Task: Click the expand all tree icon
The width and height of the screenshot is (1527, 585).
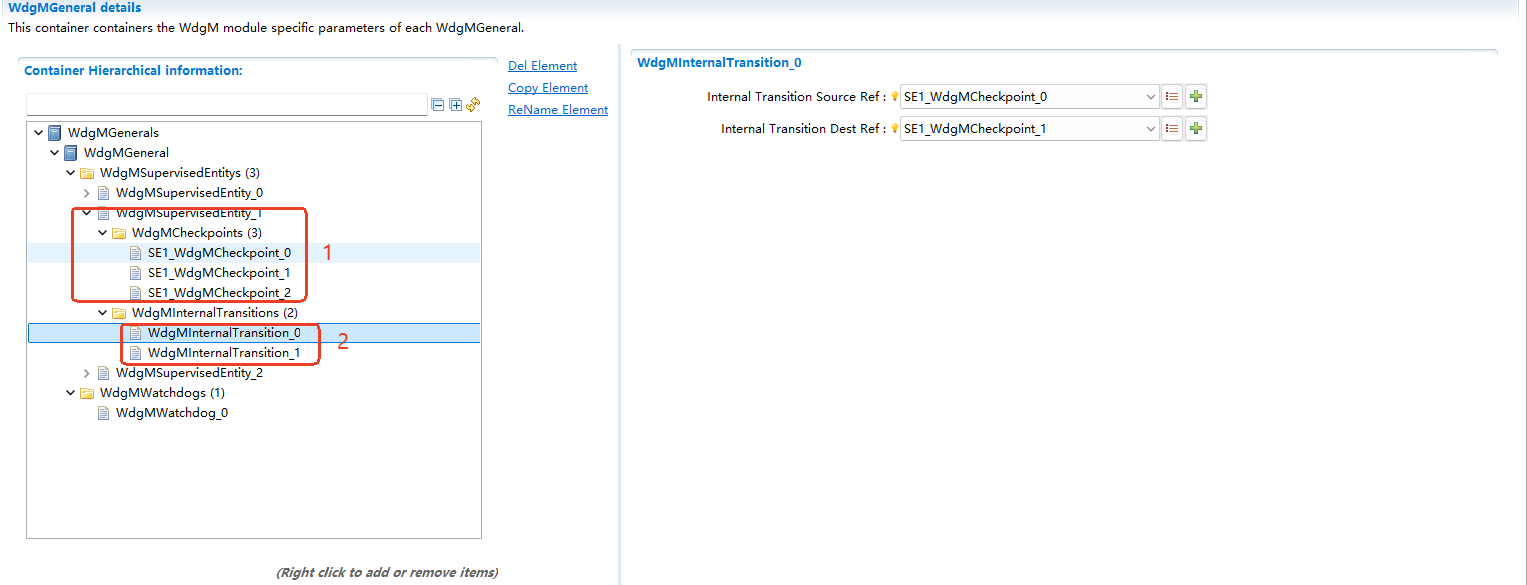Action: click(456, 105)
